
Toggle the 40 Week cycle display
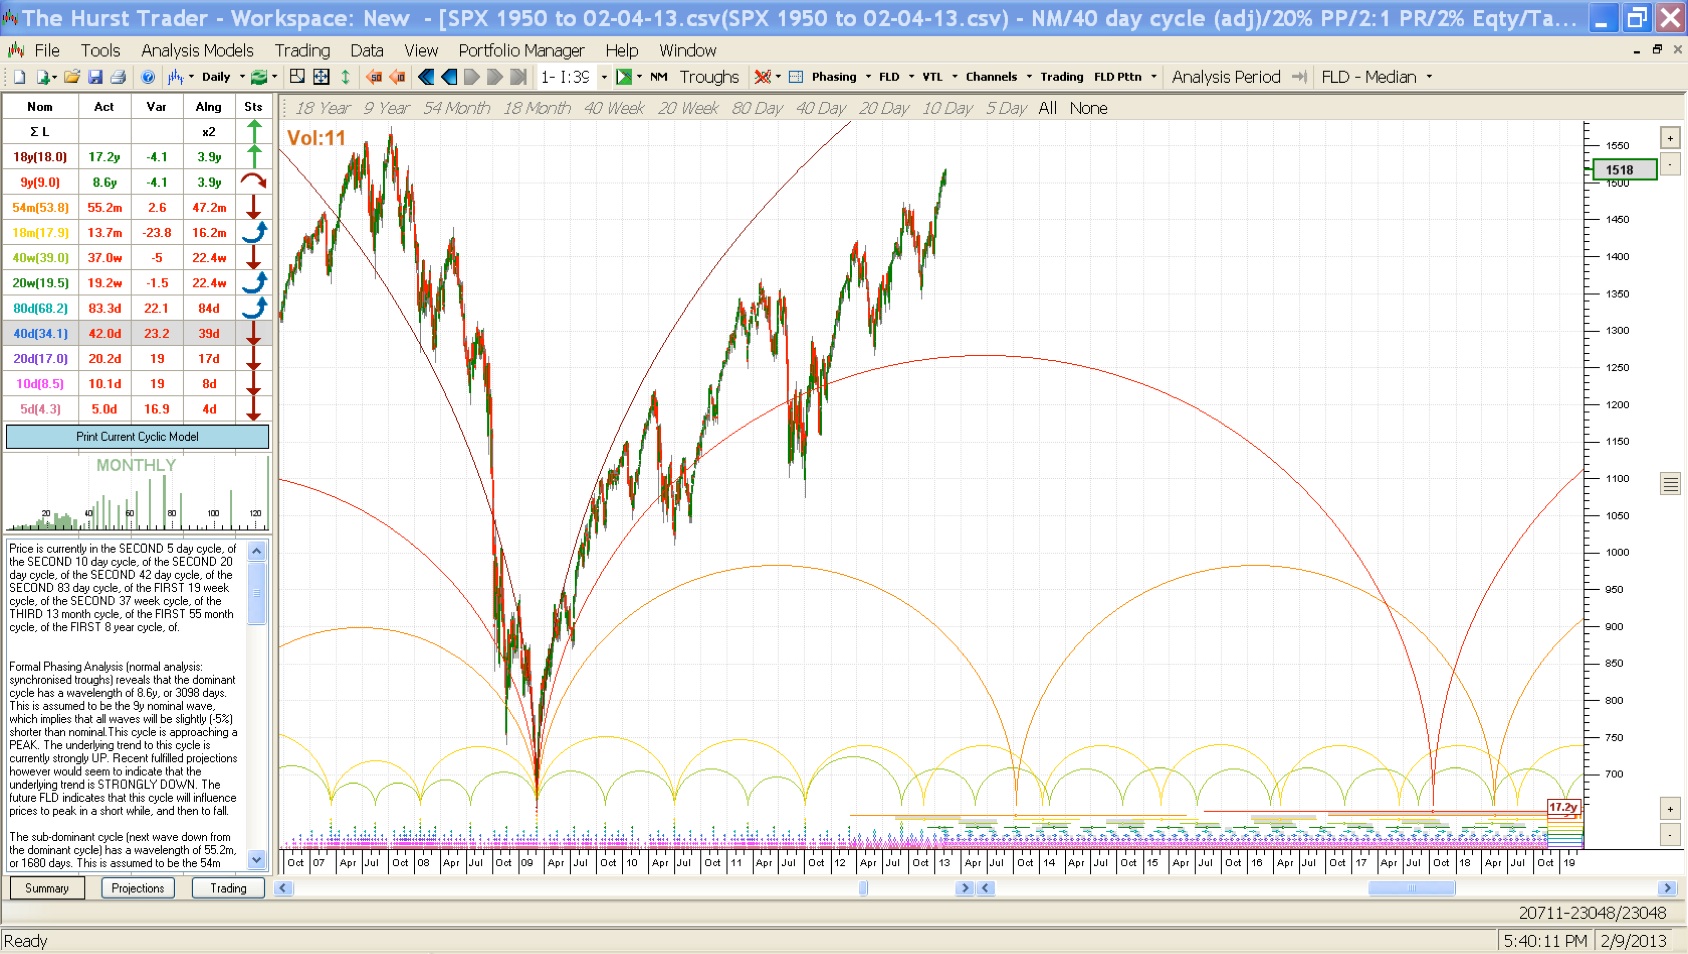[613, 108]
